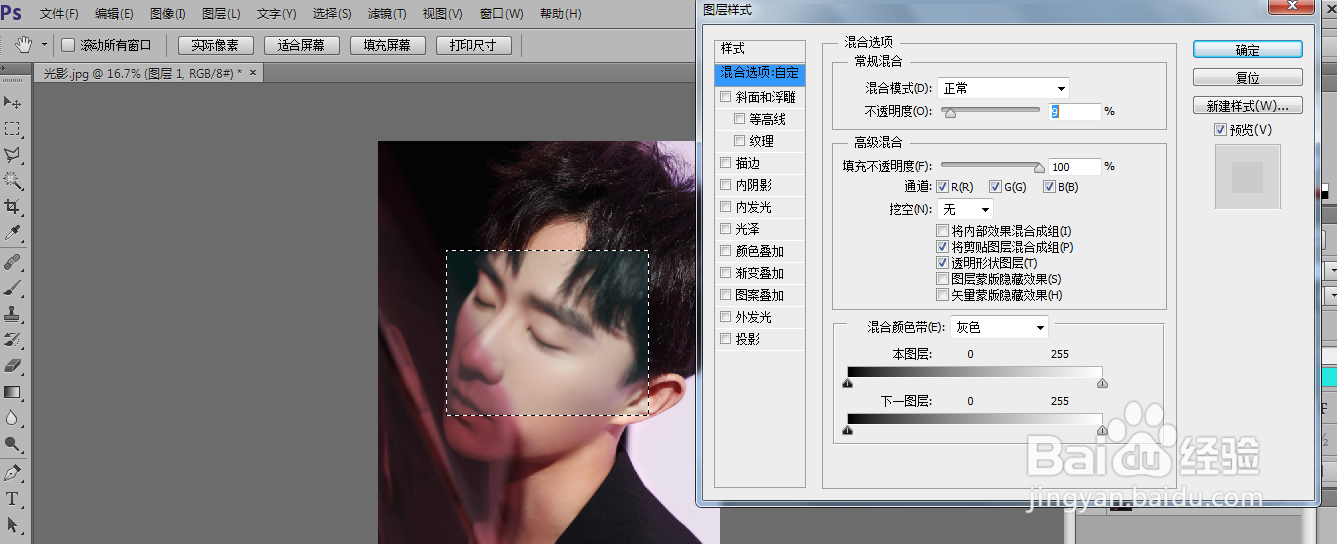
Task: Open the 图层(L) menu
Action: [x=221, y=14]
